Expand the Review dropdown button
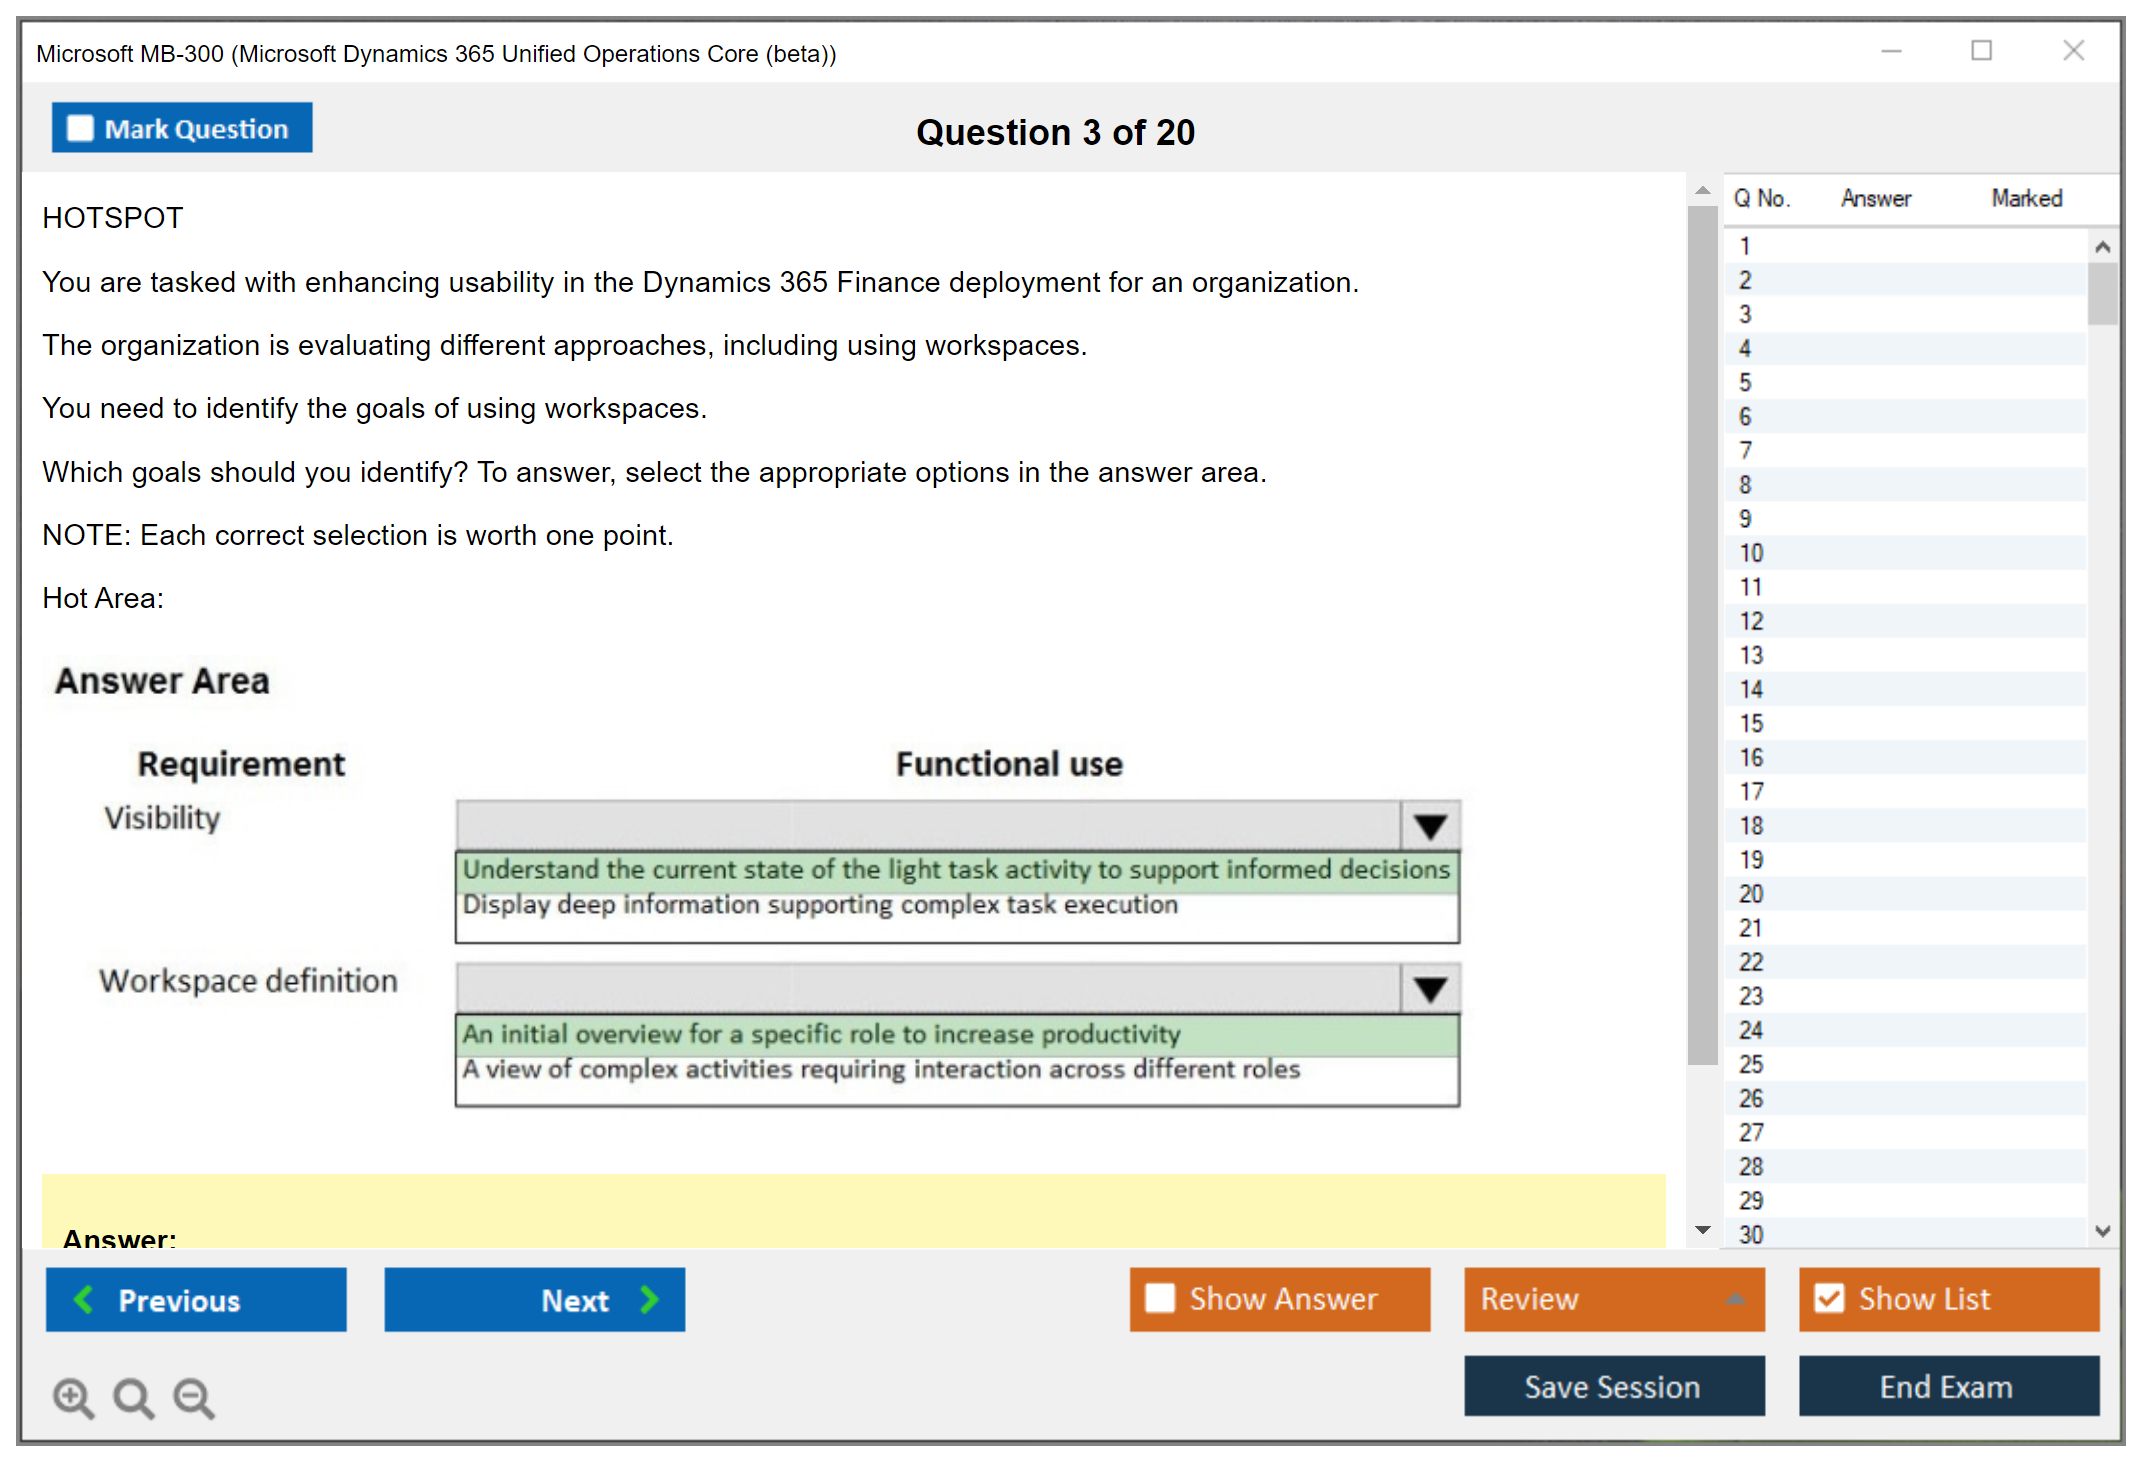Image resolution: width=2150 pixels, height=1470 pixels. (1735, 1299)
